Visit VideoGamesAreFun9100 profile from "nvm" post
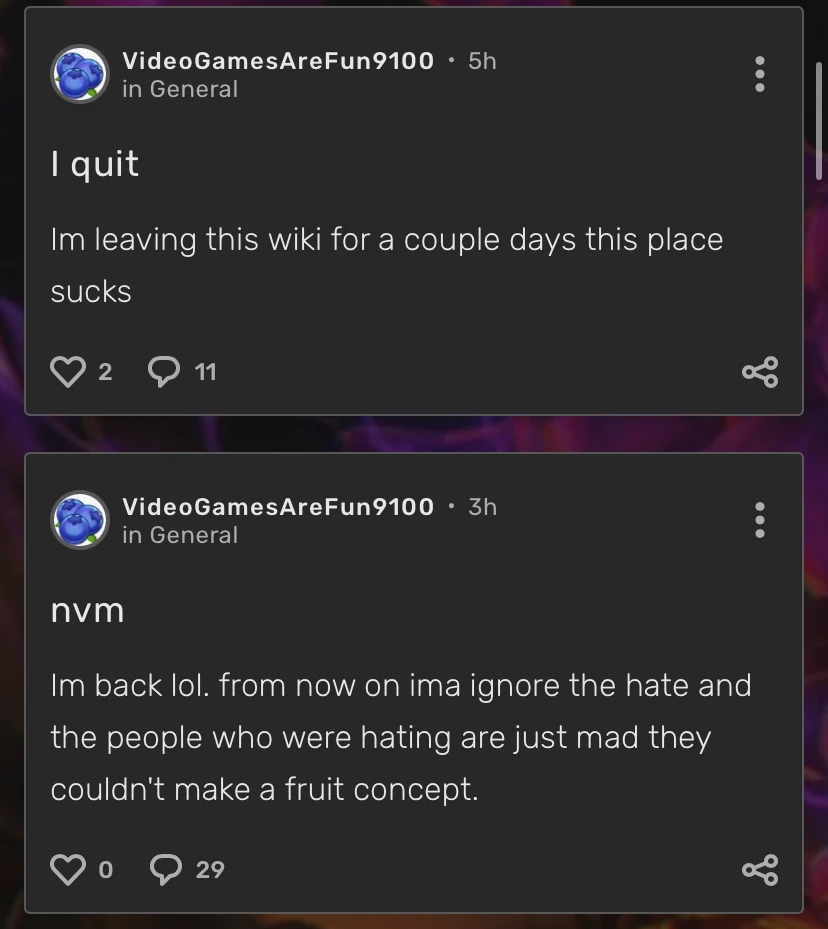828x929 pixels. [x=278, y=507]
